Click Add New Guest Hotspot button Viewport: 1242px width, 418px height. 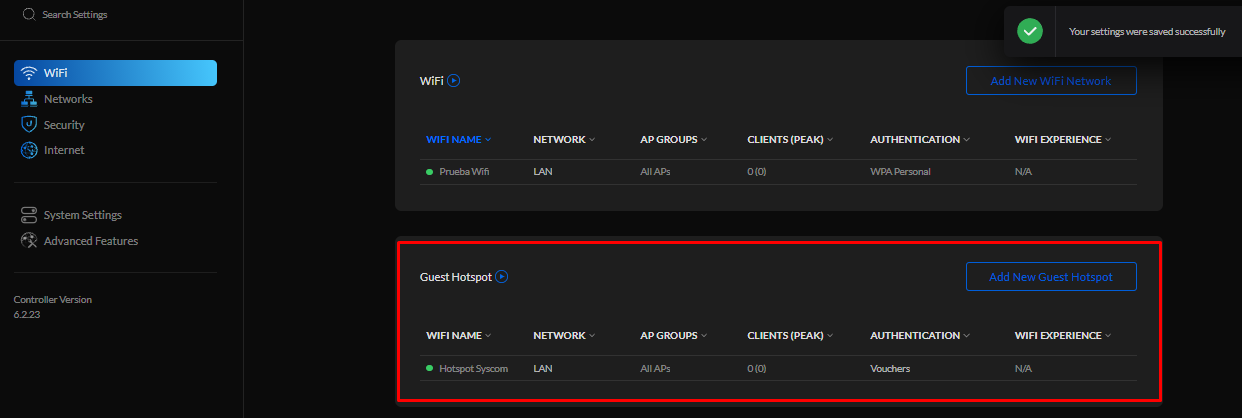pyautogui.click(x=1051, y=277)
